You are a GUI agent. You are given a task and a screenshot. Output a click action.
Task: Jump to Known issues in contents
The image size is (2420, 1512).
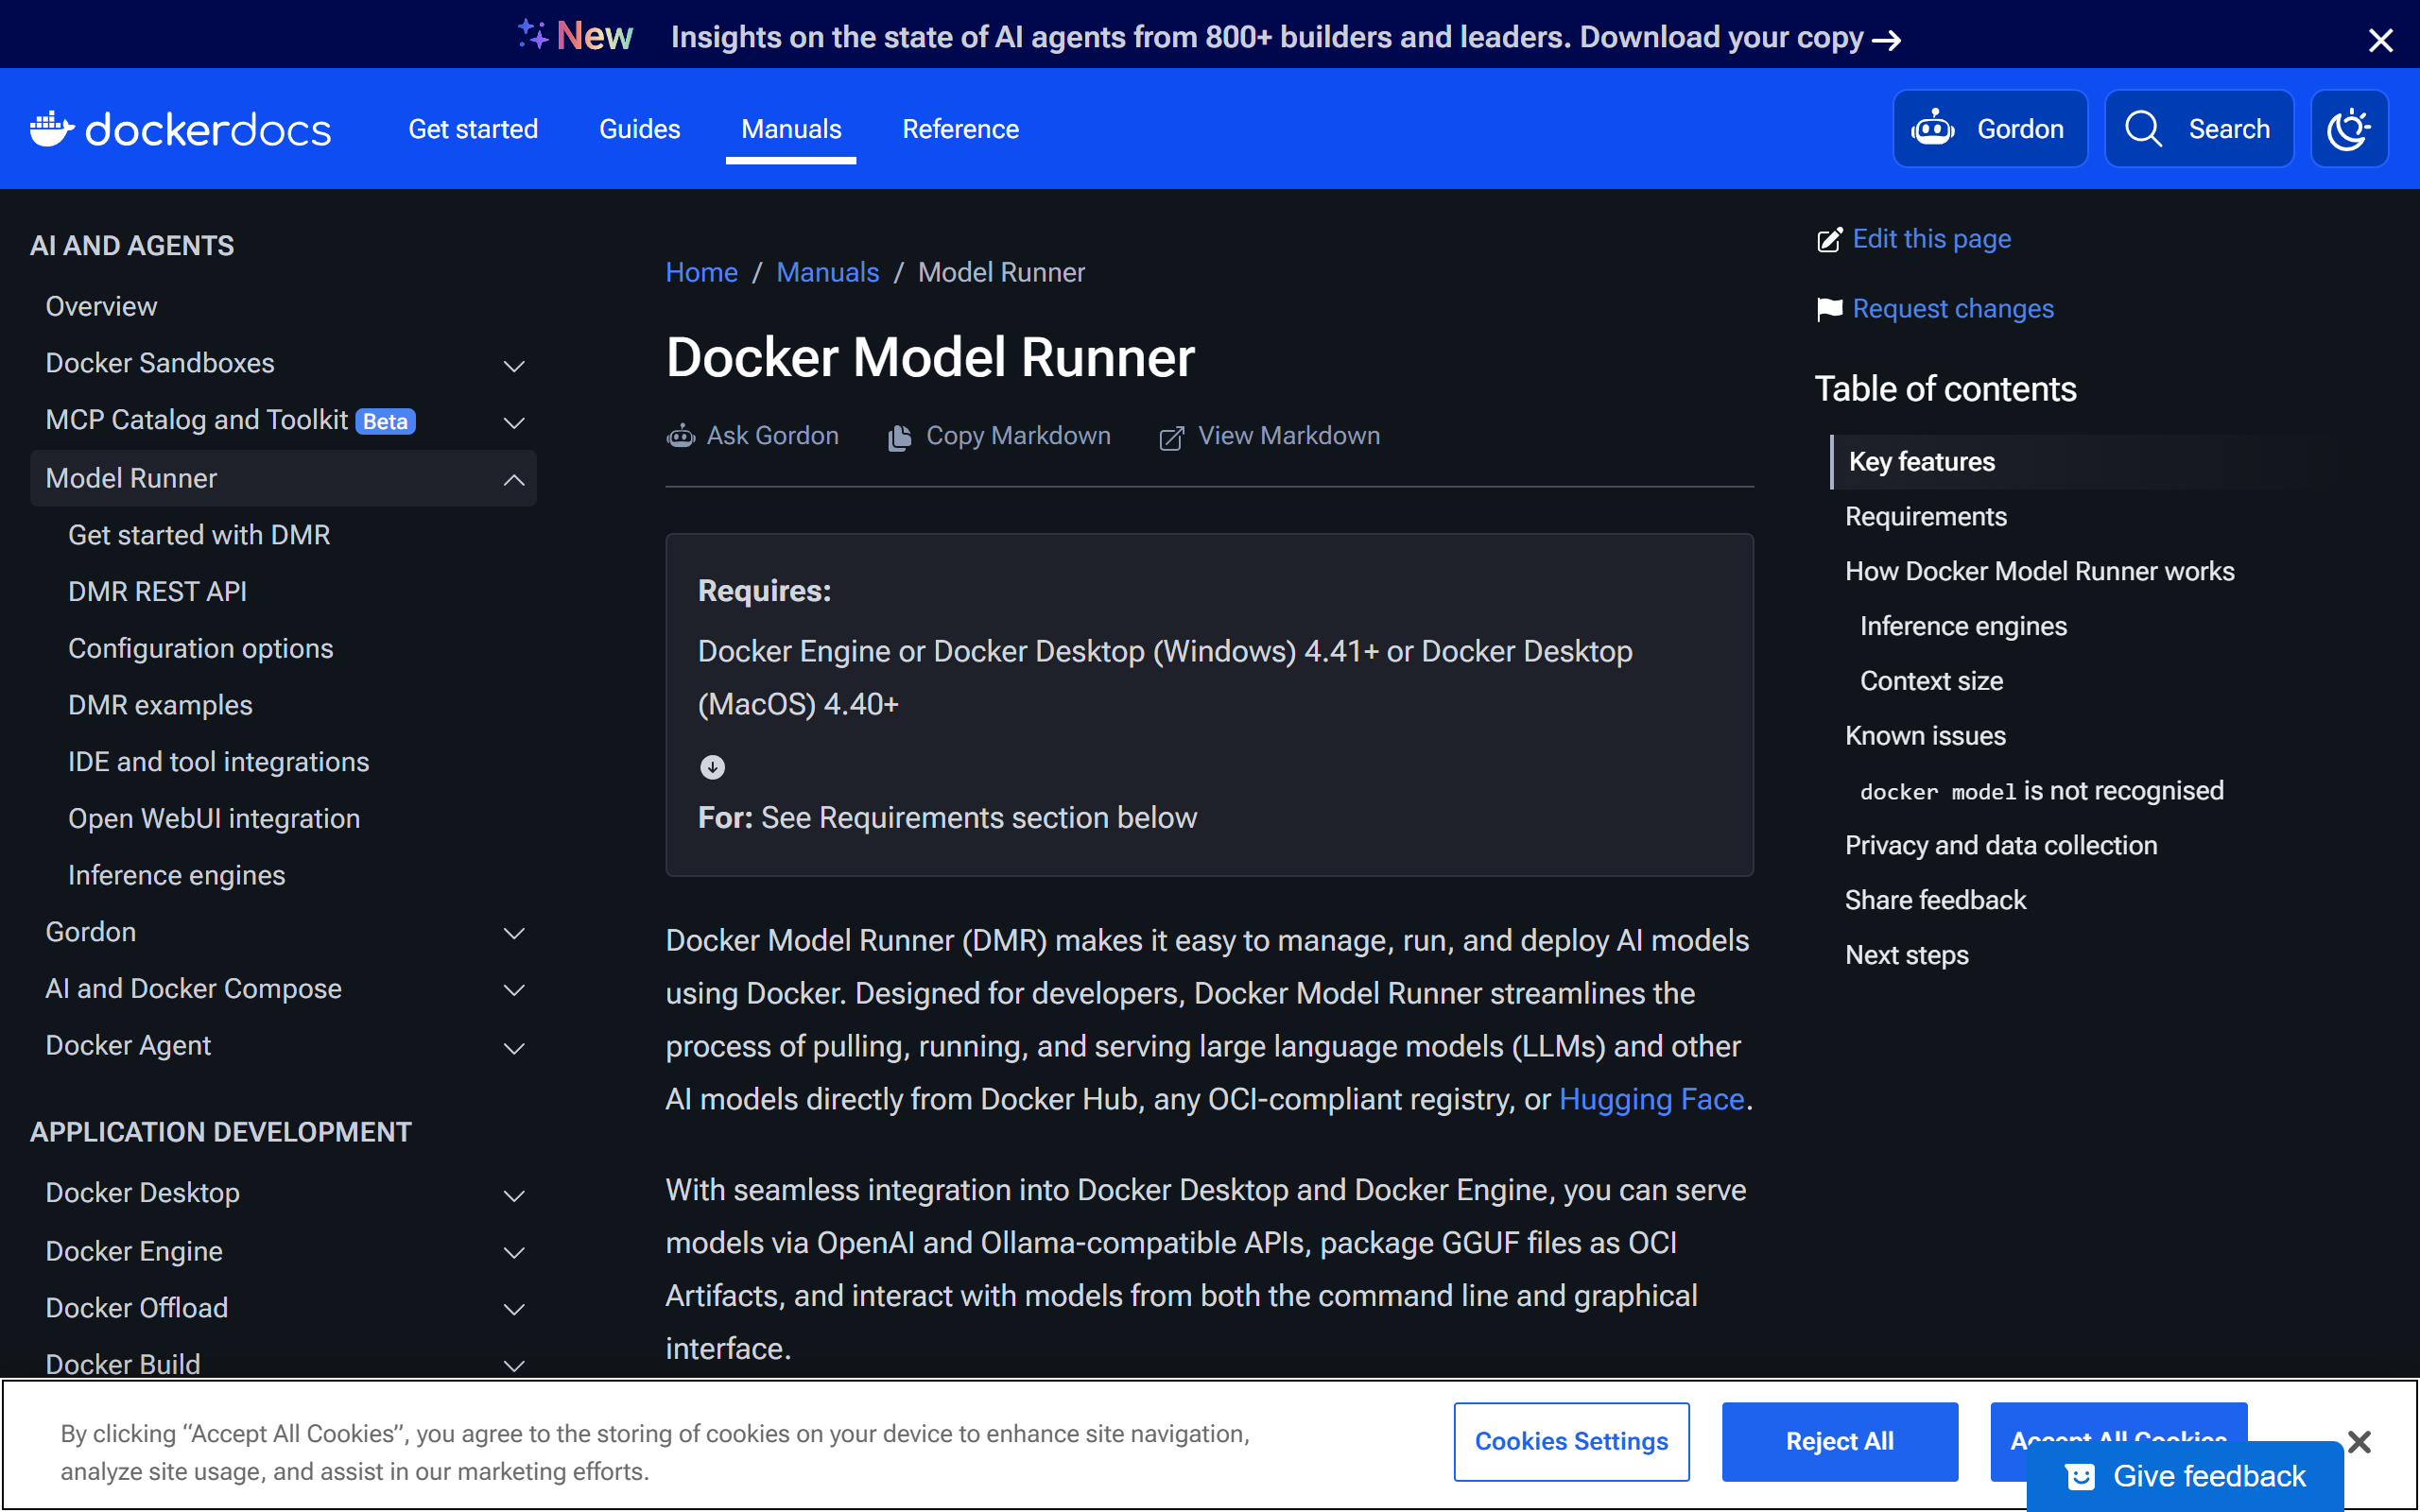[1925, 736]
